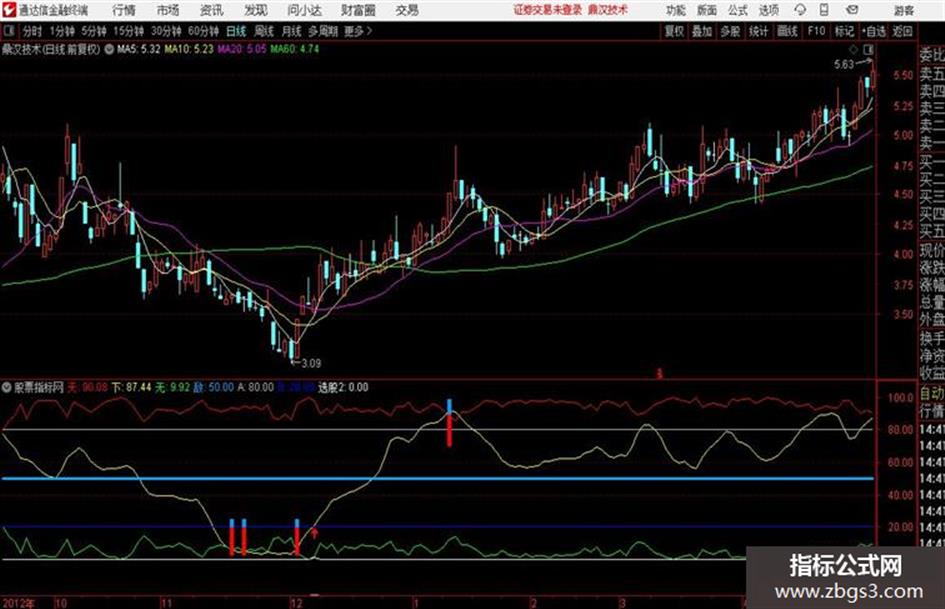Click the 通达信 red logo icon

(8, 10)
